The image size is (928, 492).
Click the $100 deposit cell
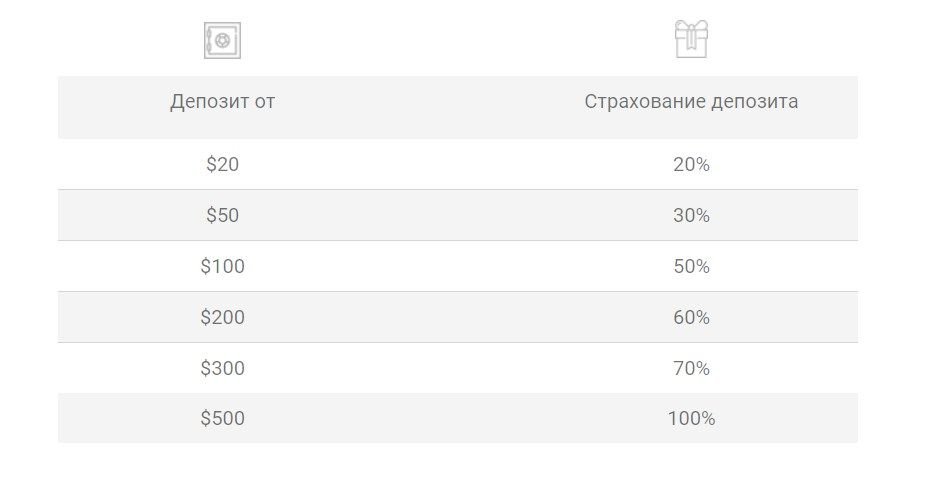(223, 266)
